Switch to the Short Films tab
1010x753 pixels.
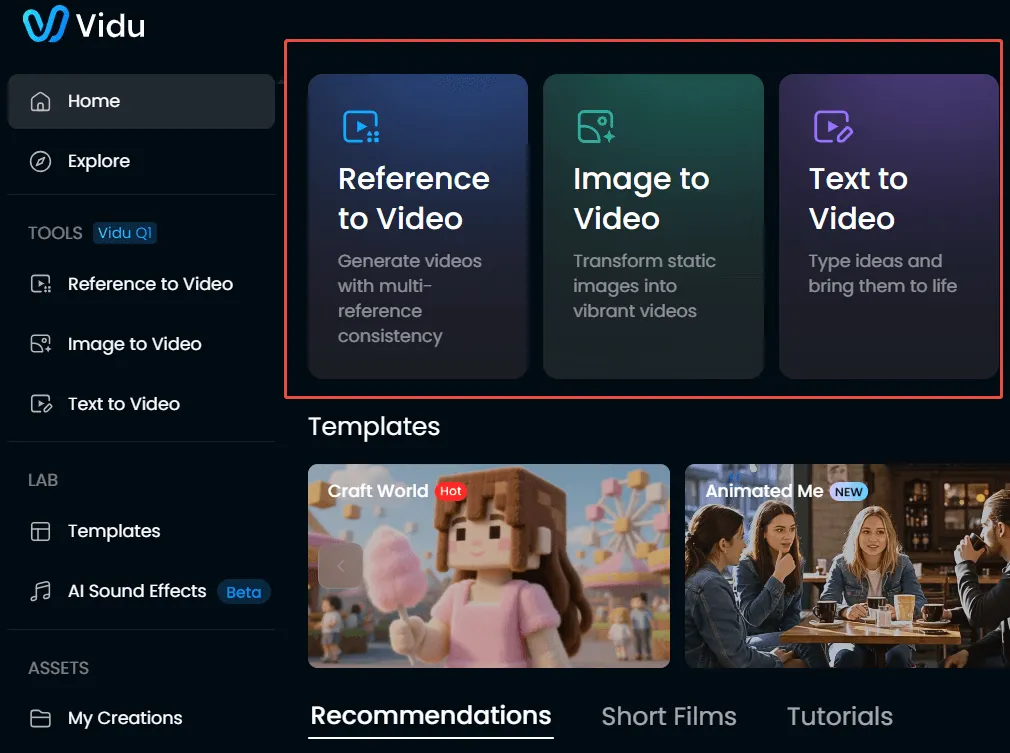pyautogui.click(x=668, y=716)
